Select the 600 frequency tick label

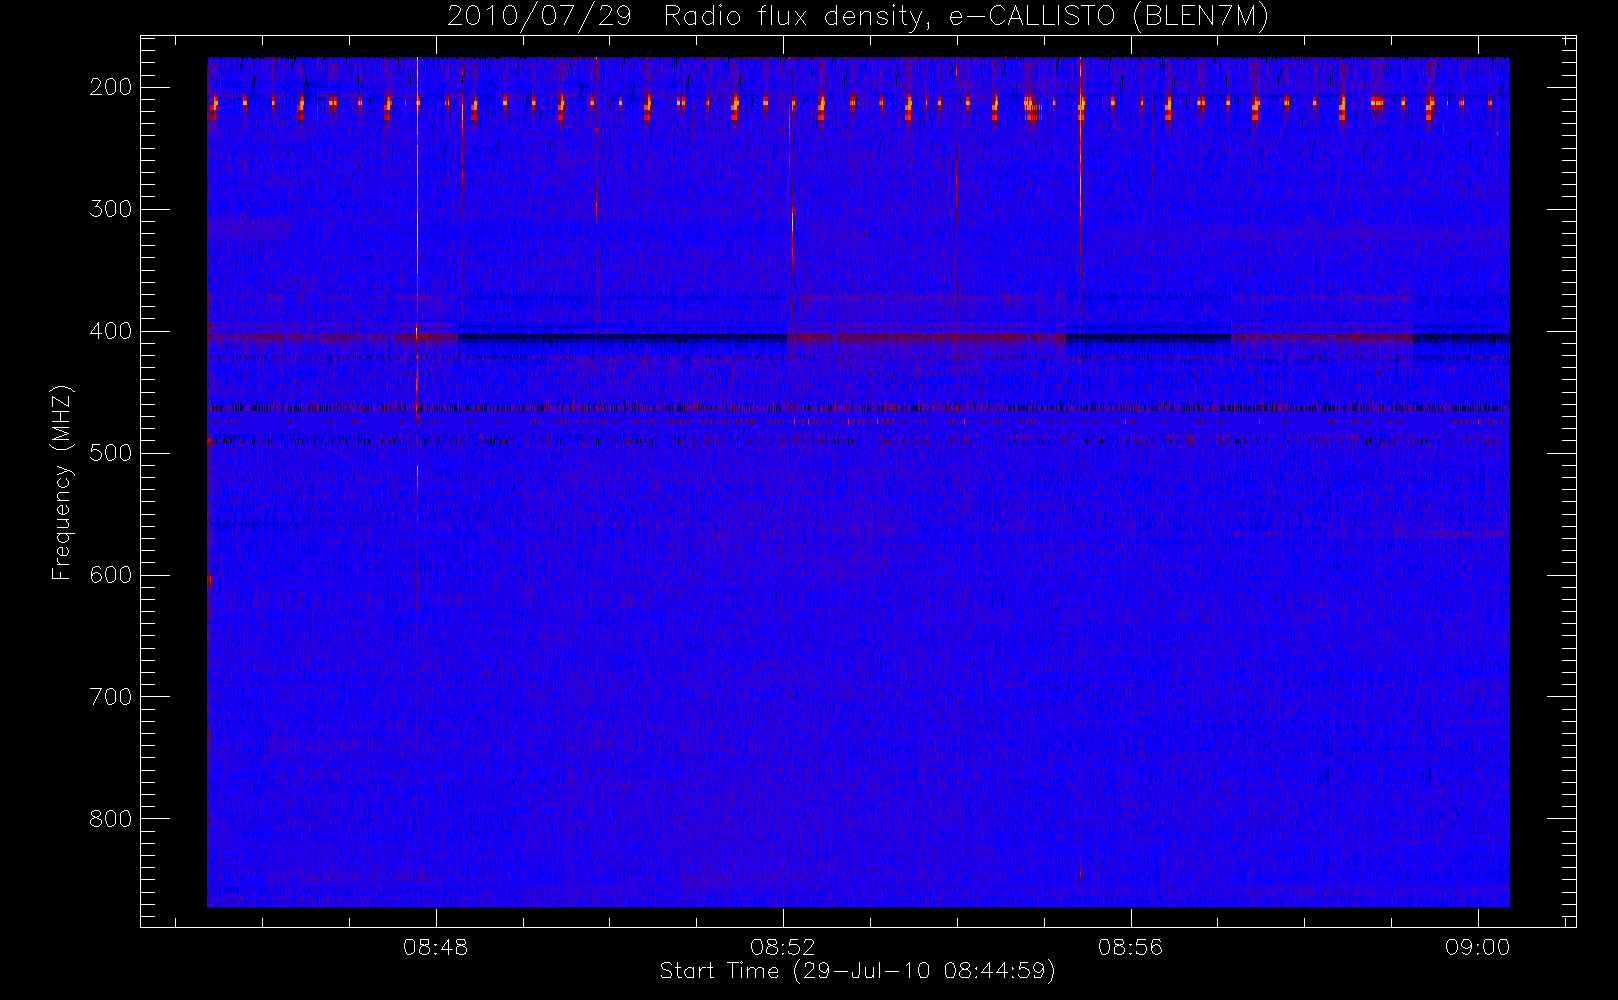coord(111,575)
